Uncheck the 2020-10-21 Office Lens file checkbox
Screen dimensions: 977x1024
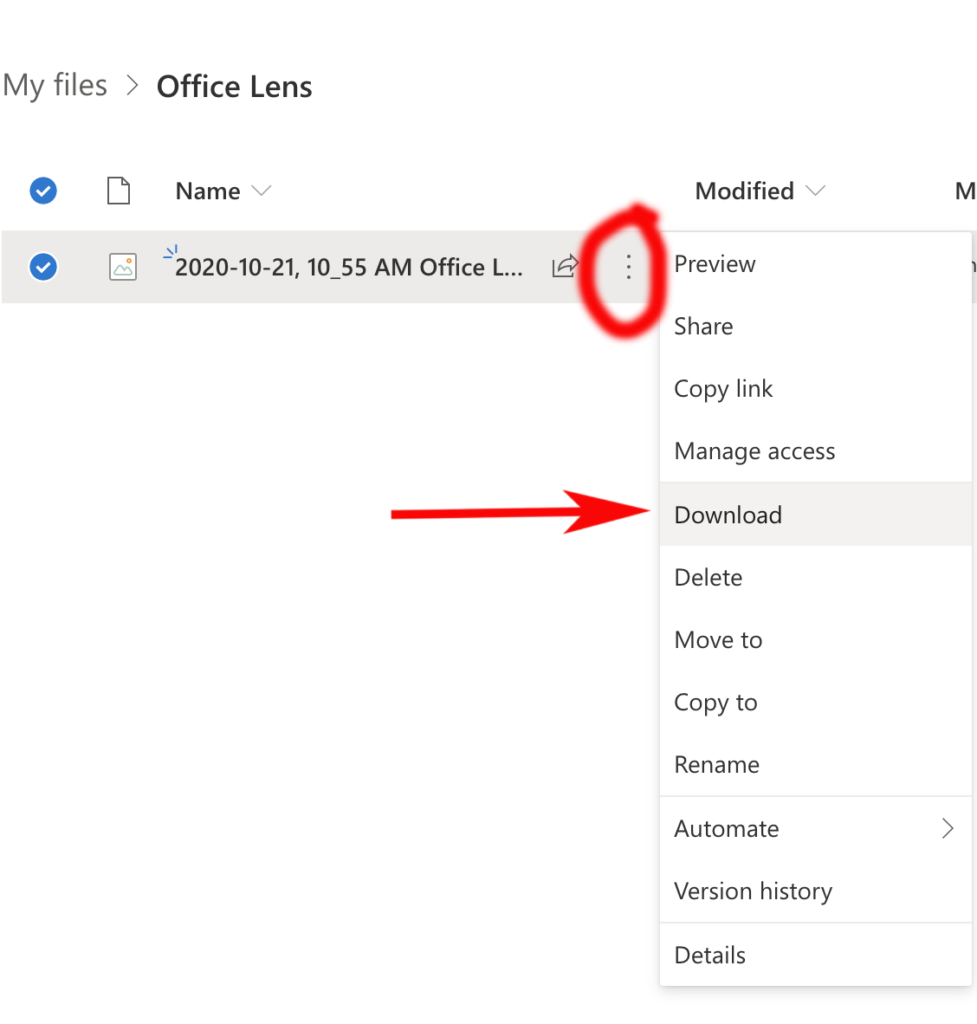(x=43, y=267)
